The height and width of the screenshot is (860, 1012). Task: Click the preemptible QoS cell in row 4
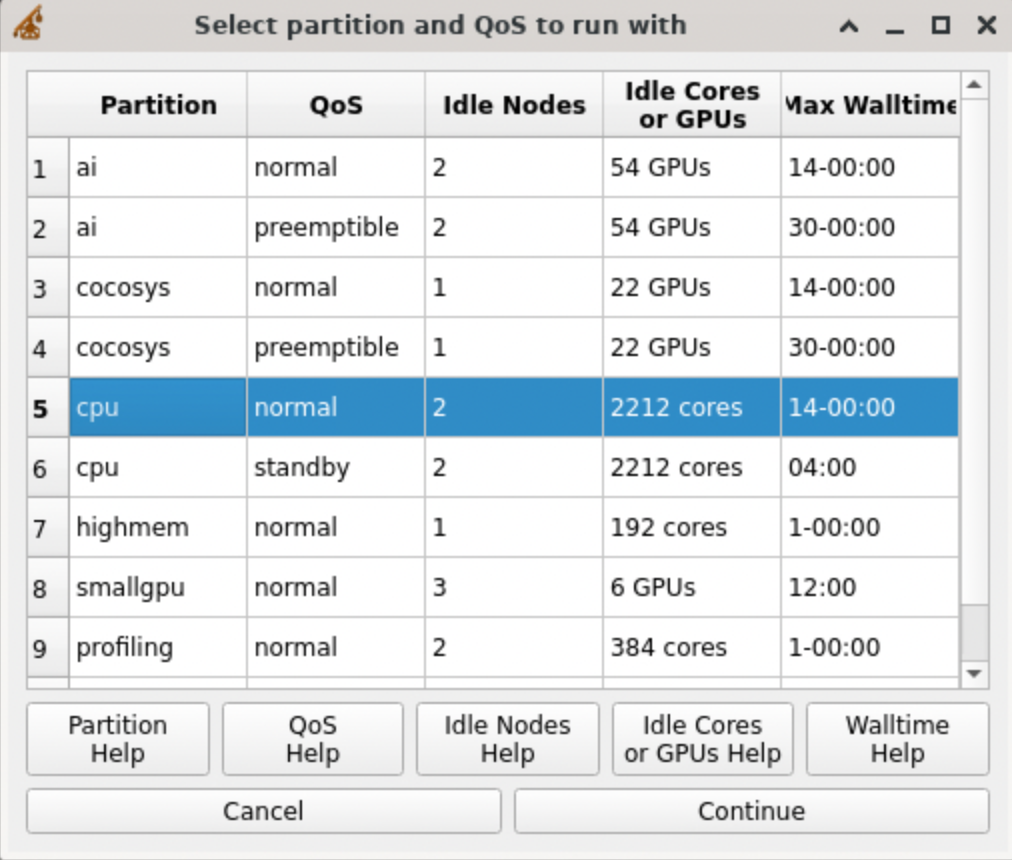point(336,347)
